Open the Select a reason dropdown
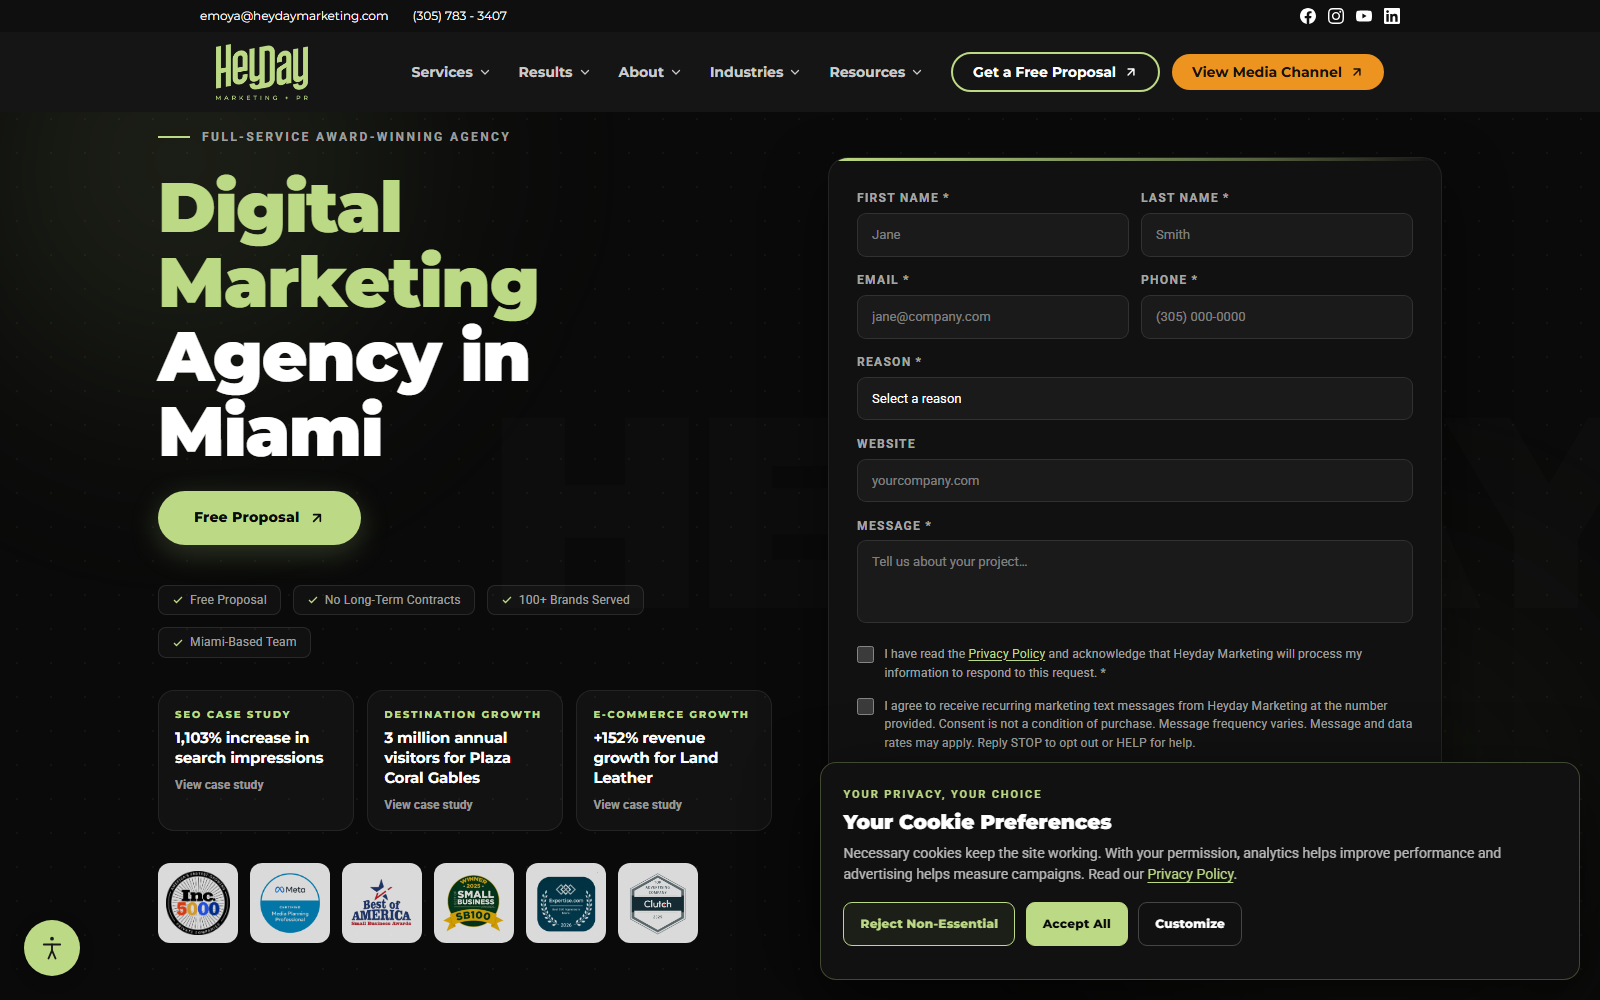This screenshot has width=1600, height=1000. click(x=1134, y=398)
